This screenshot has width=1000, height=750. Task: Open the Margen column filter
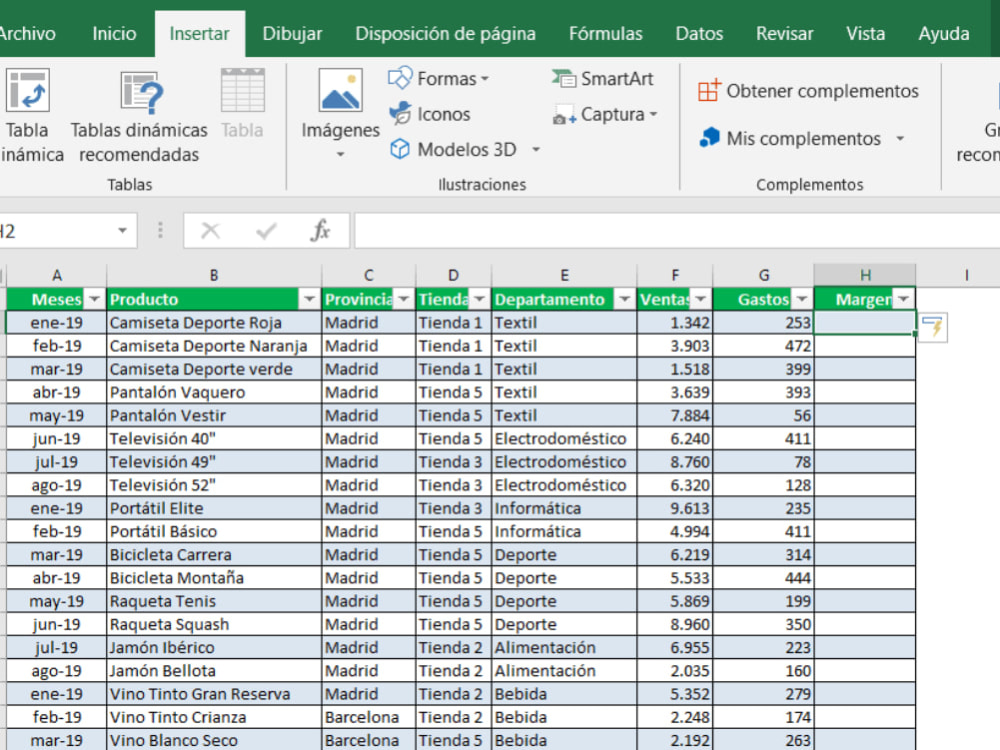904,299
